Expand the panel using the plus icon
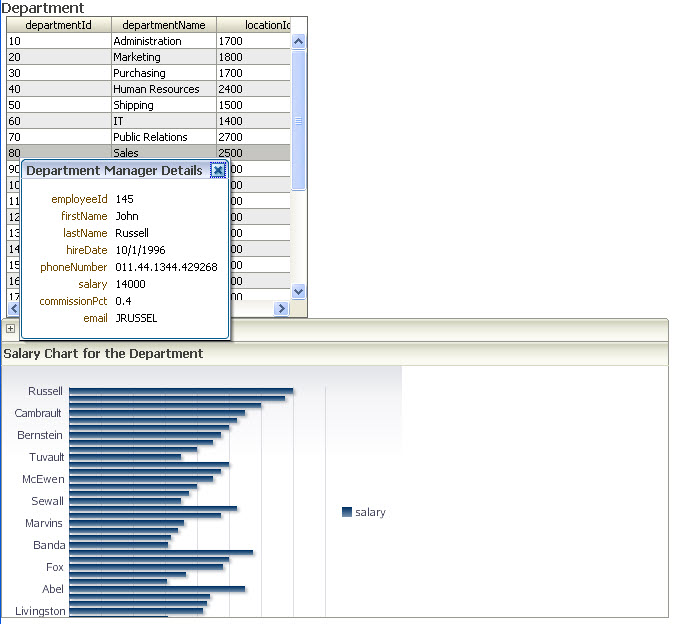 pyautogui.click(x=10, y=328)
